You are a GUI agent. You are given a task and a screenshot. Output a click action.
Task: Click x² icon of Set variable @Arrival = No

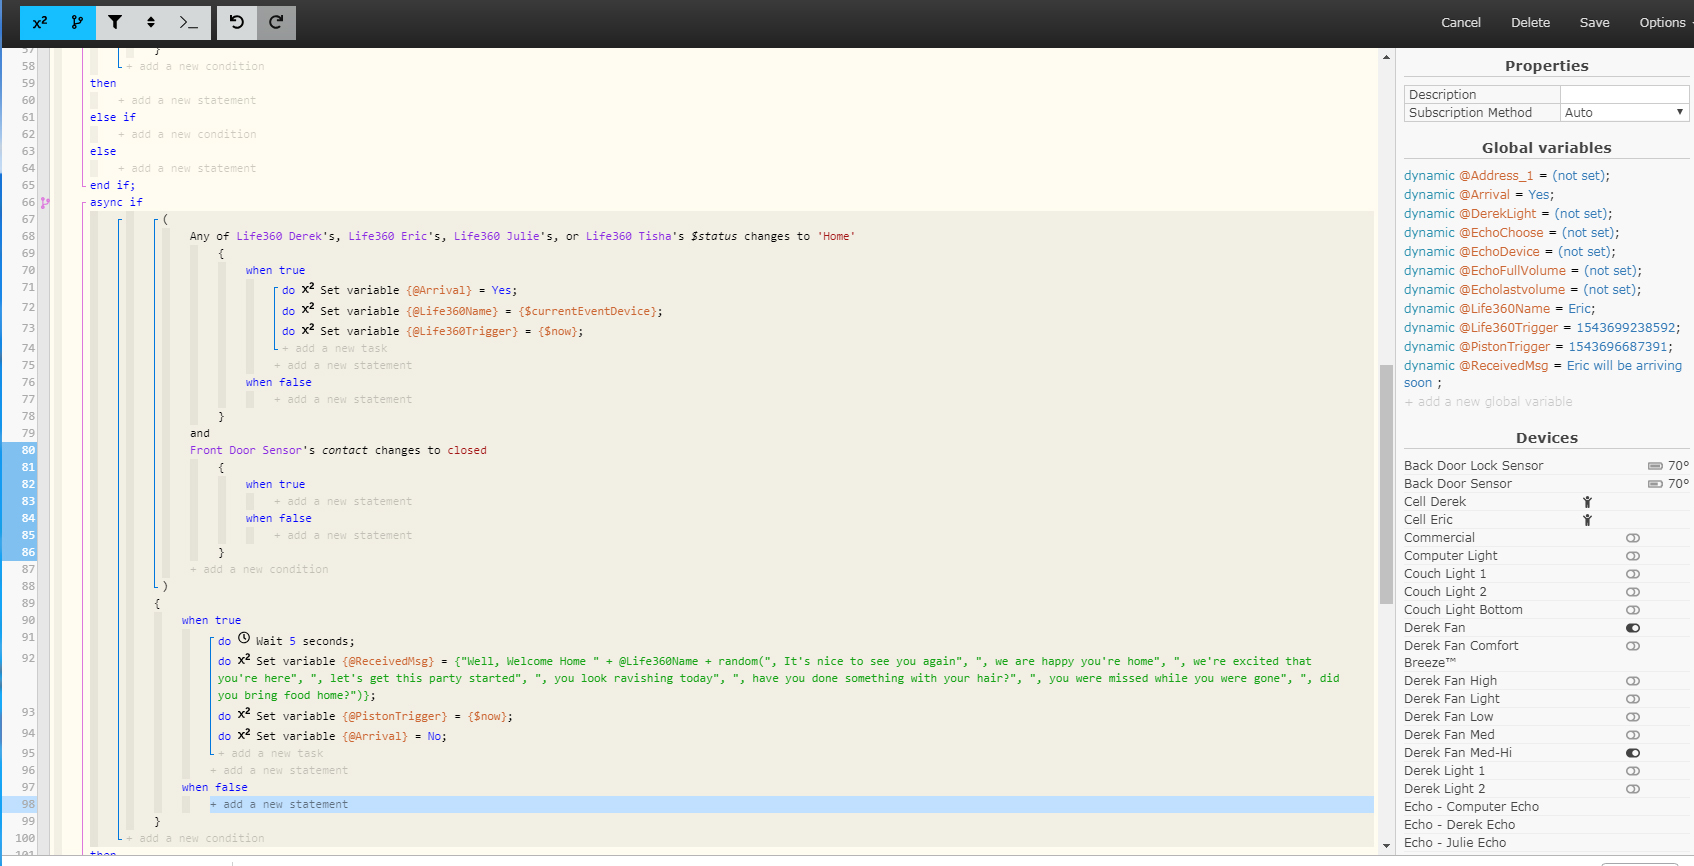point(244,734)
